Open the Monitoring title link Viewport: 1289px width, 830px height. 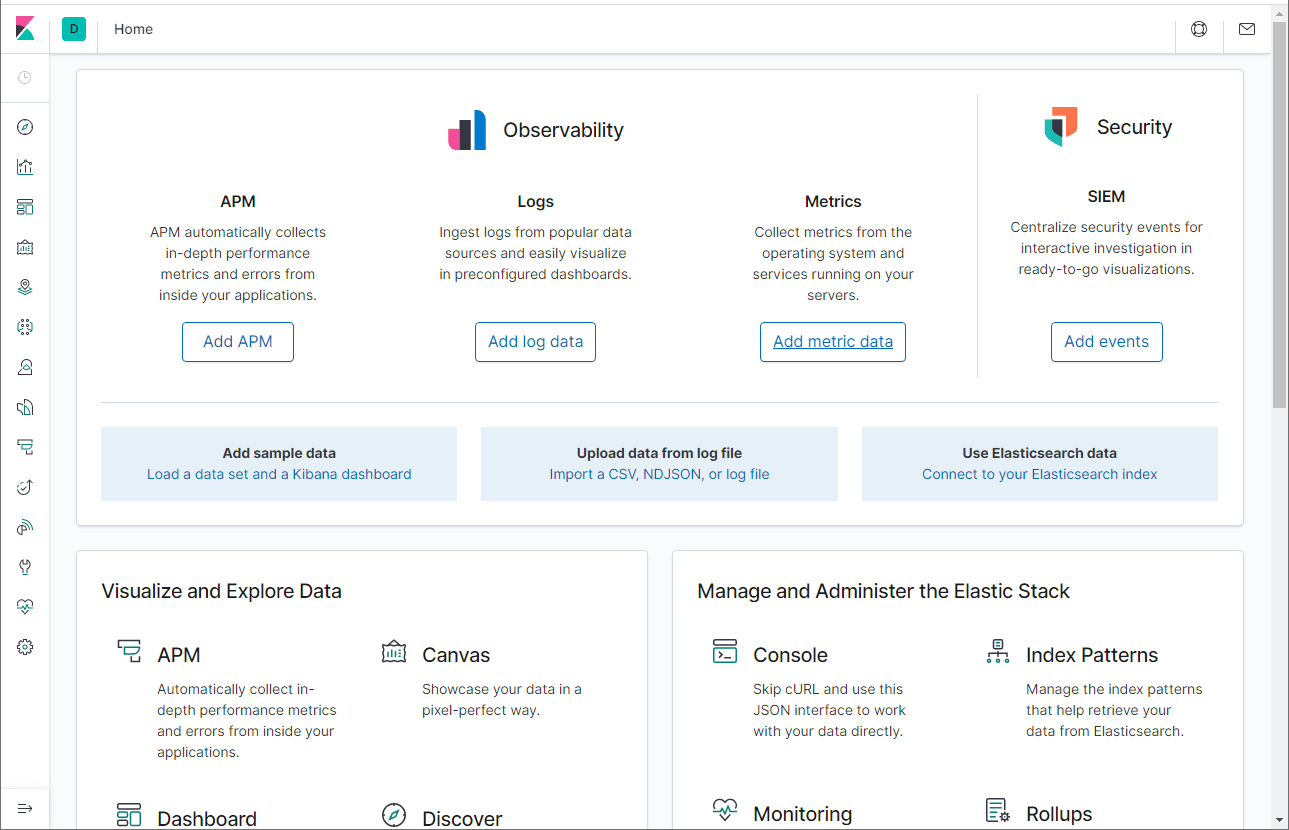[x=803, y=814]
